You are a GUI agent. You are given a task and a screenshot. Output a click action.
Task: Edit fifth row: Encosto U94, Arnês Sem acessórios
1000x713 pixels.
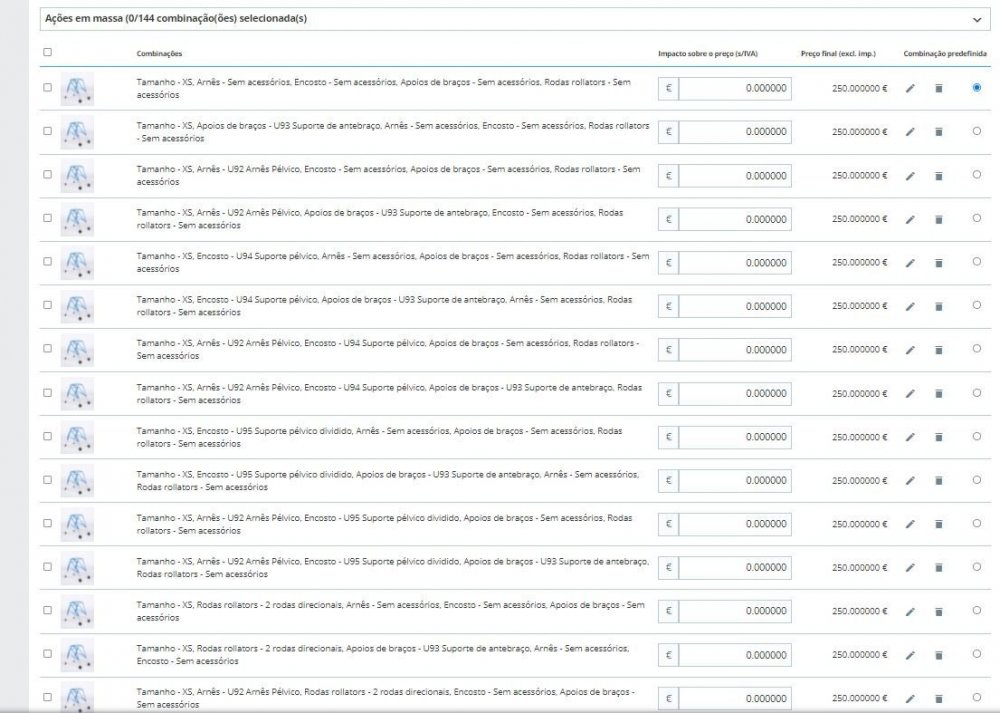[910, 263]
